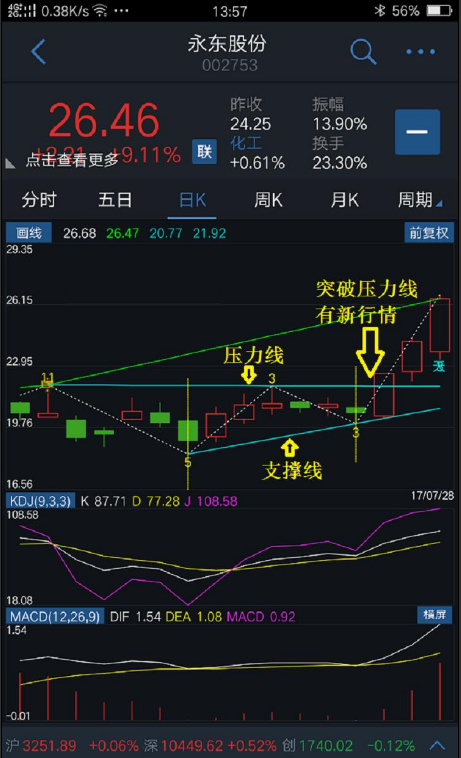Viewport: 461px width, 758px height.
Task: Select the latest red candlestick
Action: click(x=440, y=325)
